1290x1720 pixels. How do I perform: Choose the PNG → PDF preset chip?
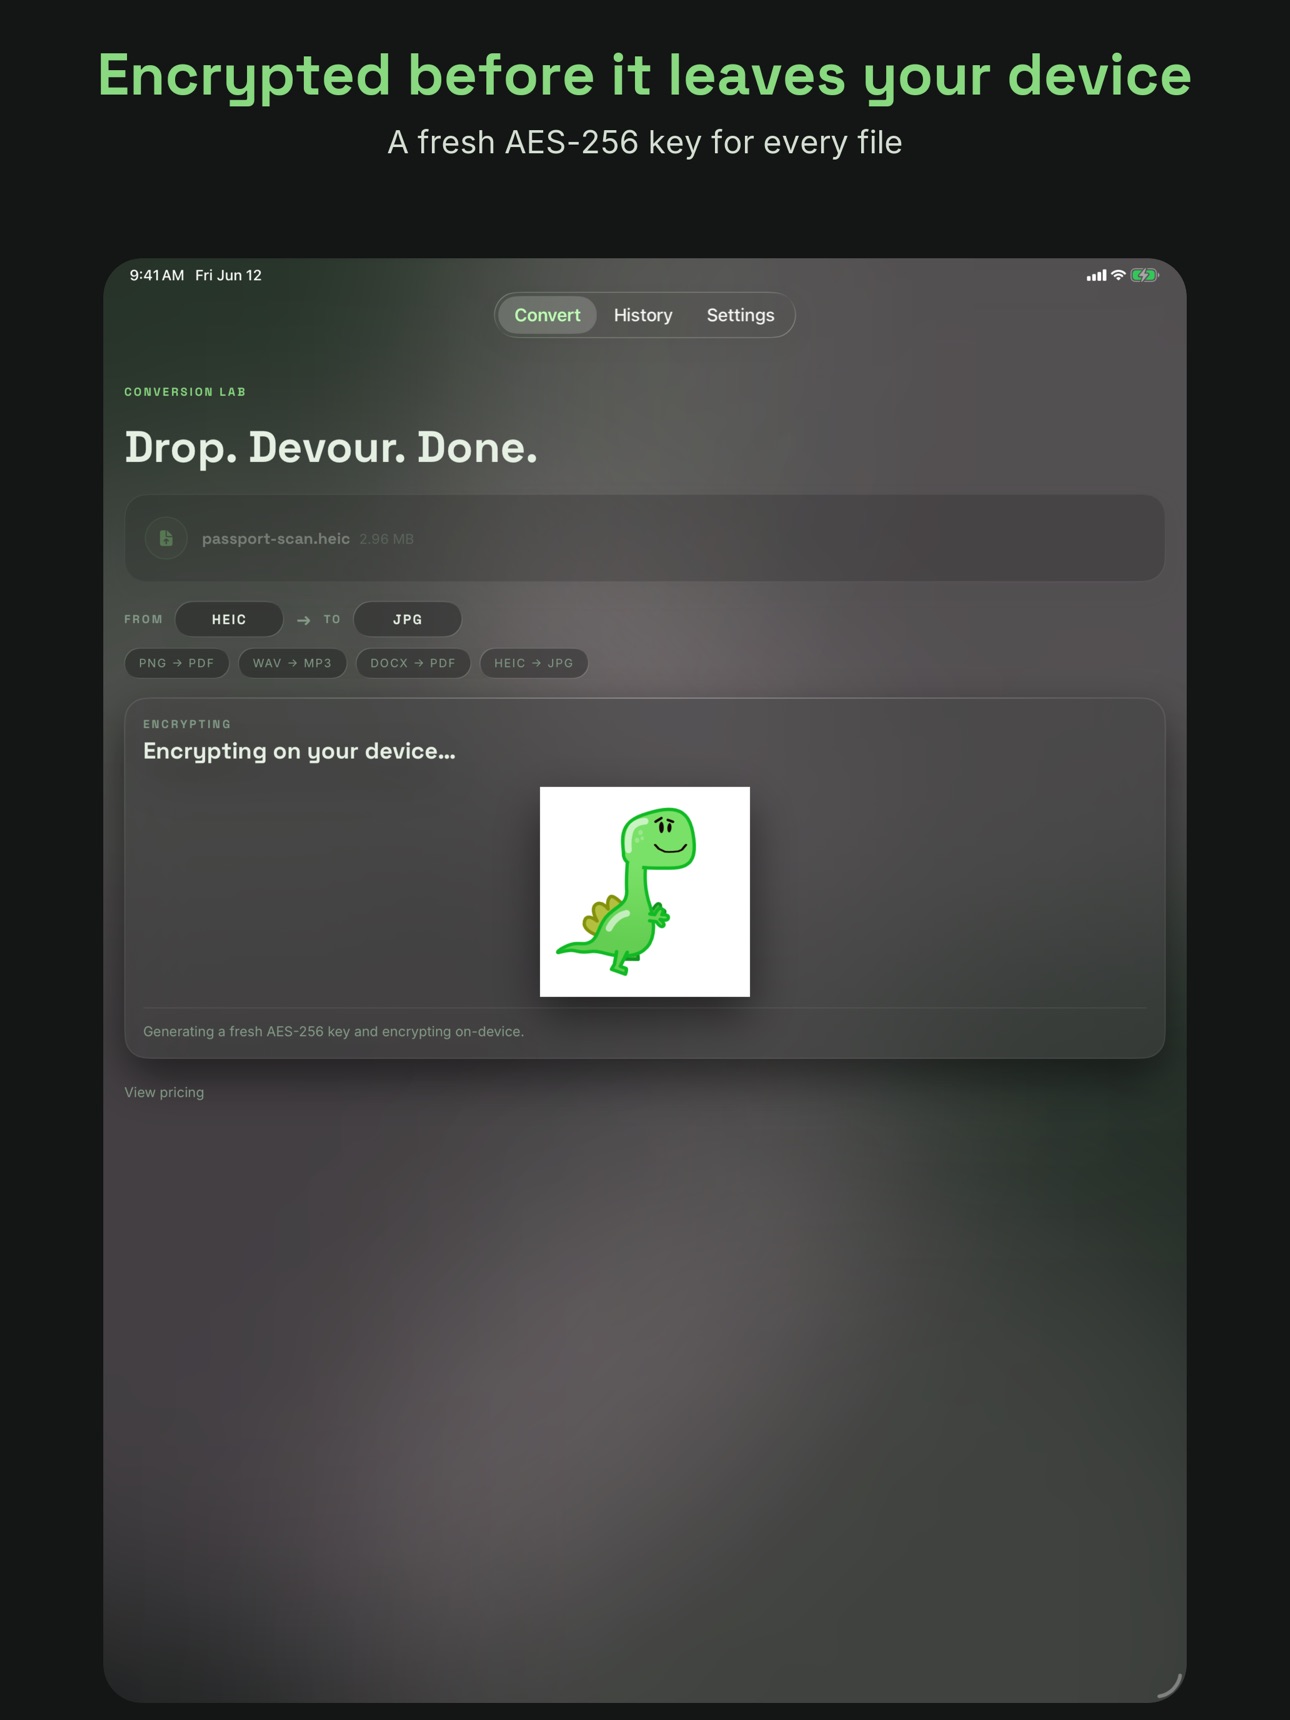(177, 663)
